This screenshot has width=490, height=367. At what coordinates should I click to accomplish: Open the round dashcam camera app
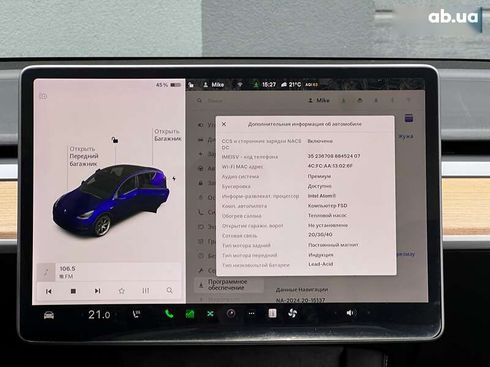coord(231,313)
